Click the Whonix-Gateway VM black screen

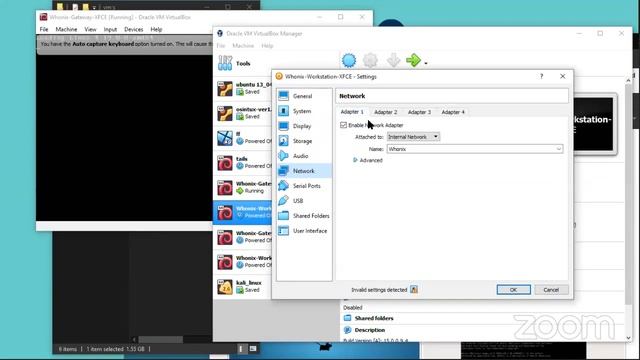pyautogui.click(x=124, y=138)
